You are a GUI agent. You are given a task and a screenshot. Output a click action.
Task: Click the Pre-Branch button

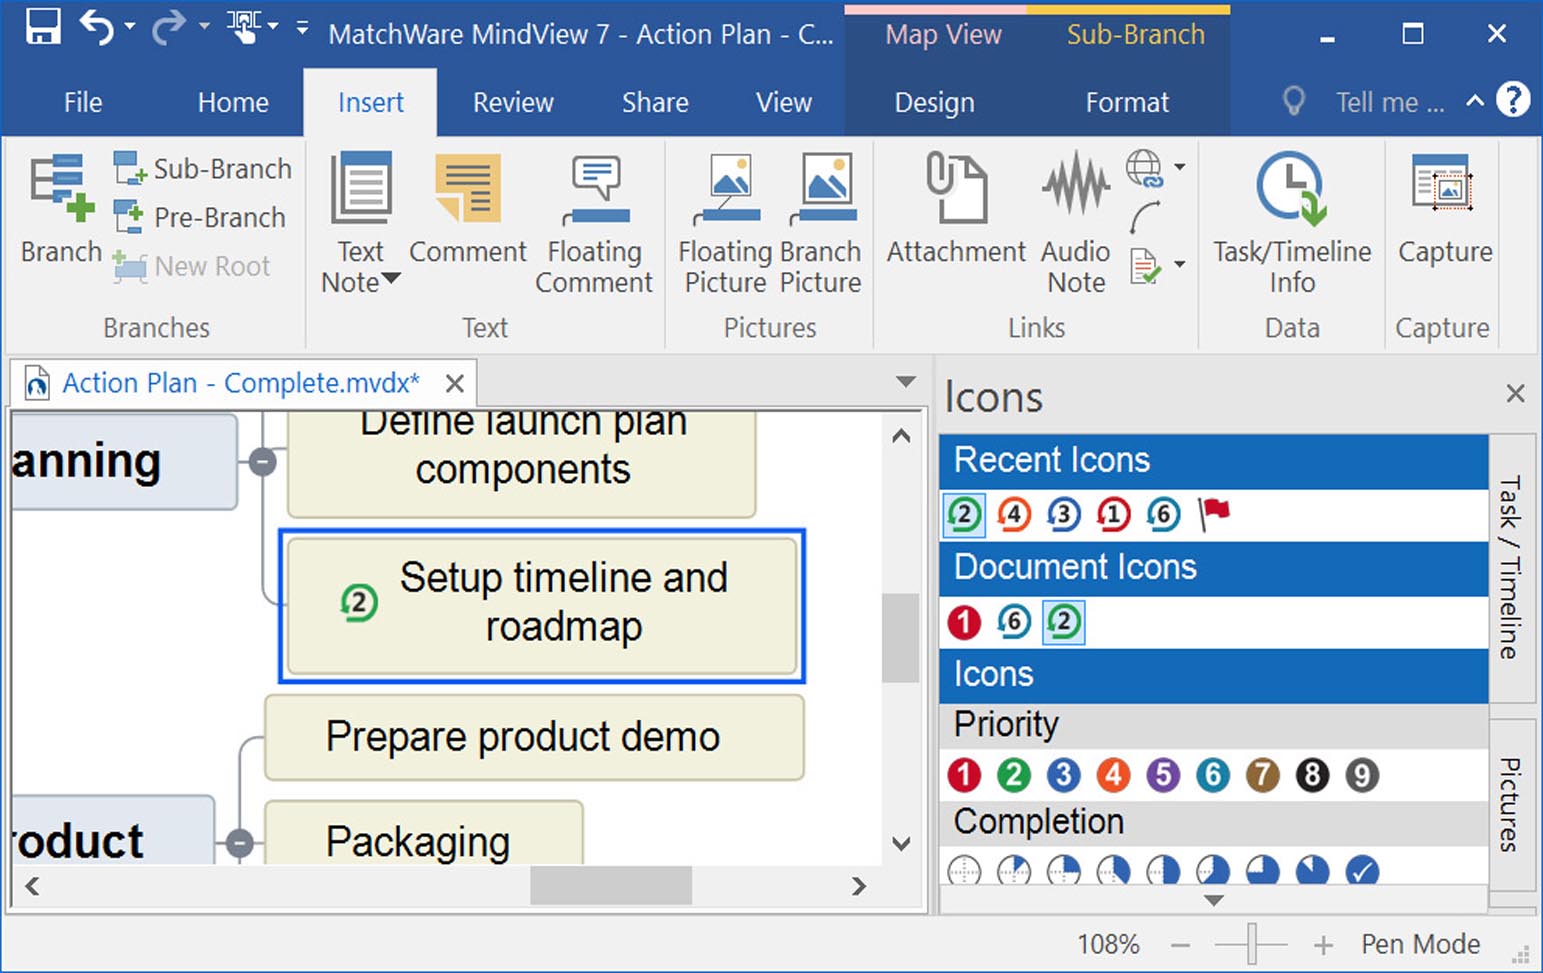coord(200,217)
